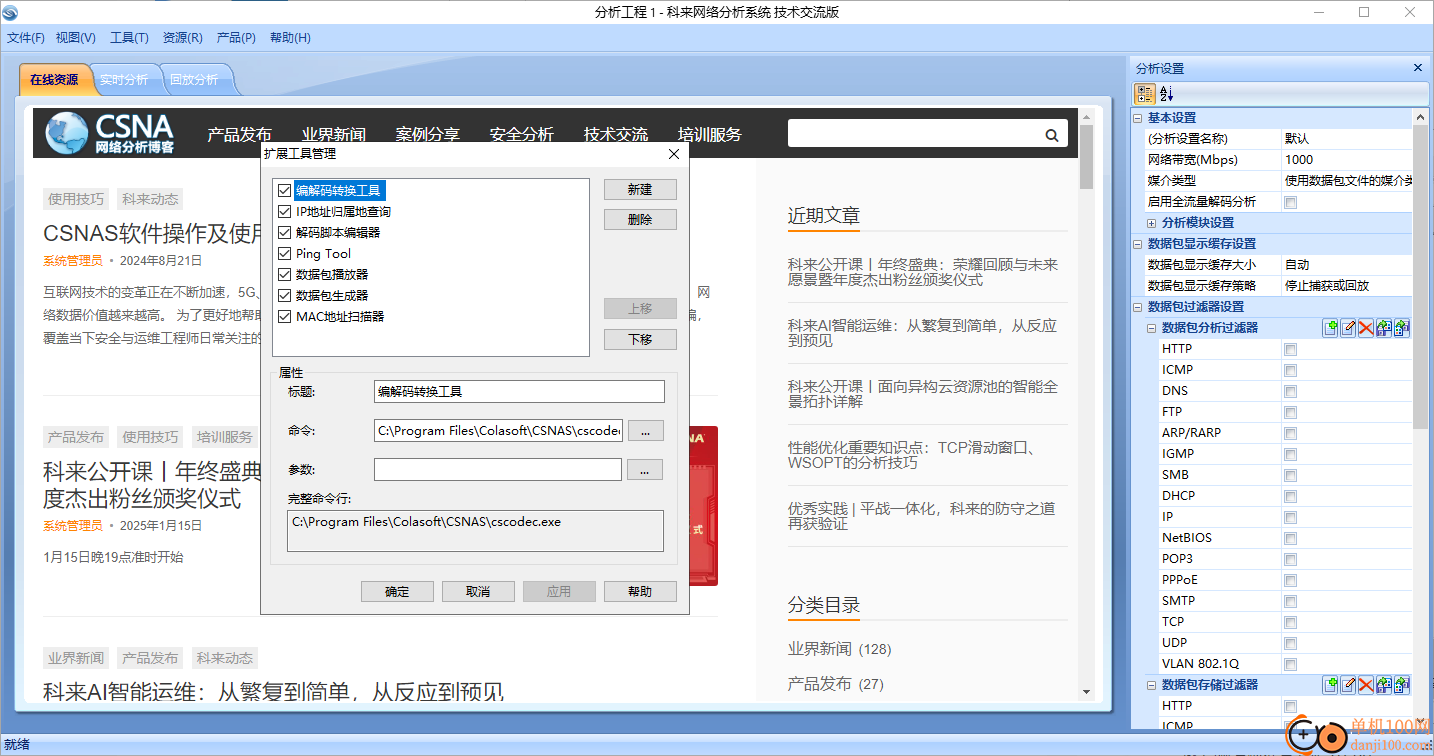Click the web page scroll-down arrow
1434x756 pixels.
point(1086,692)
